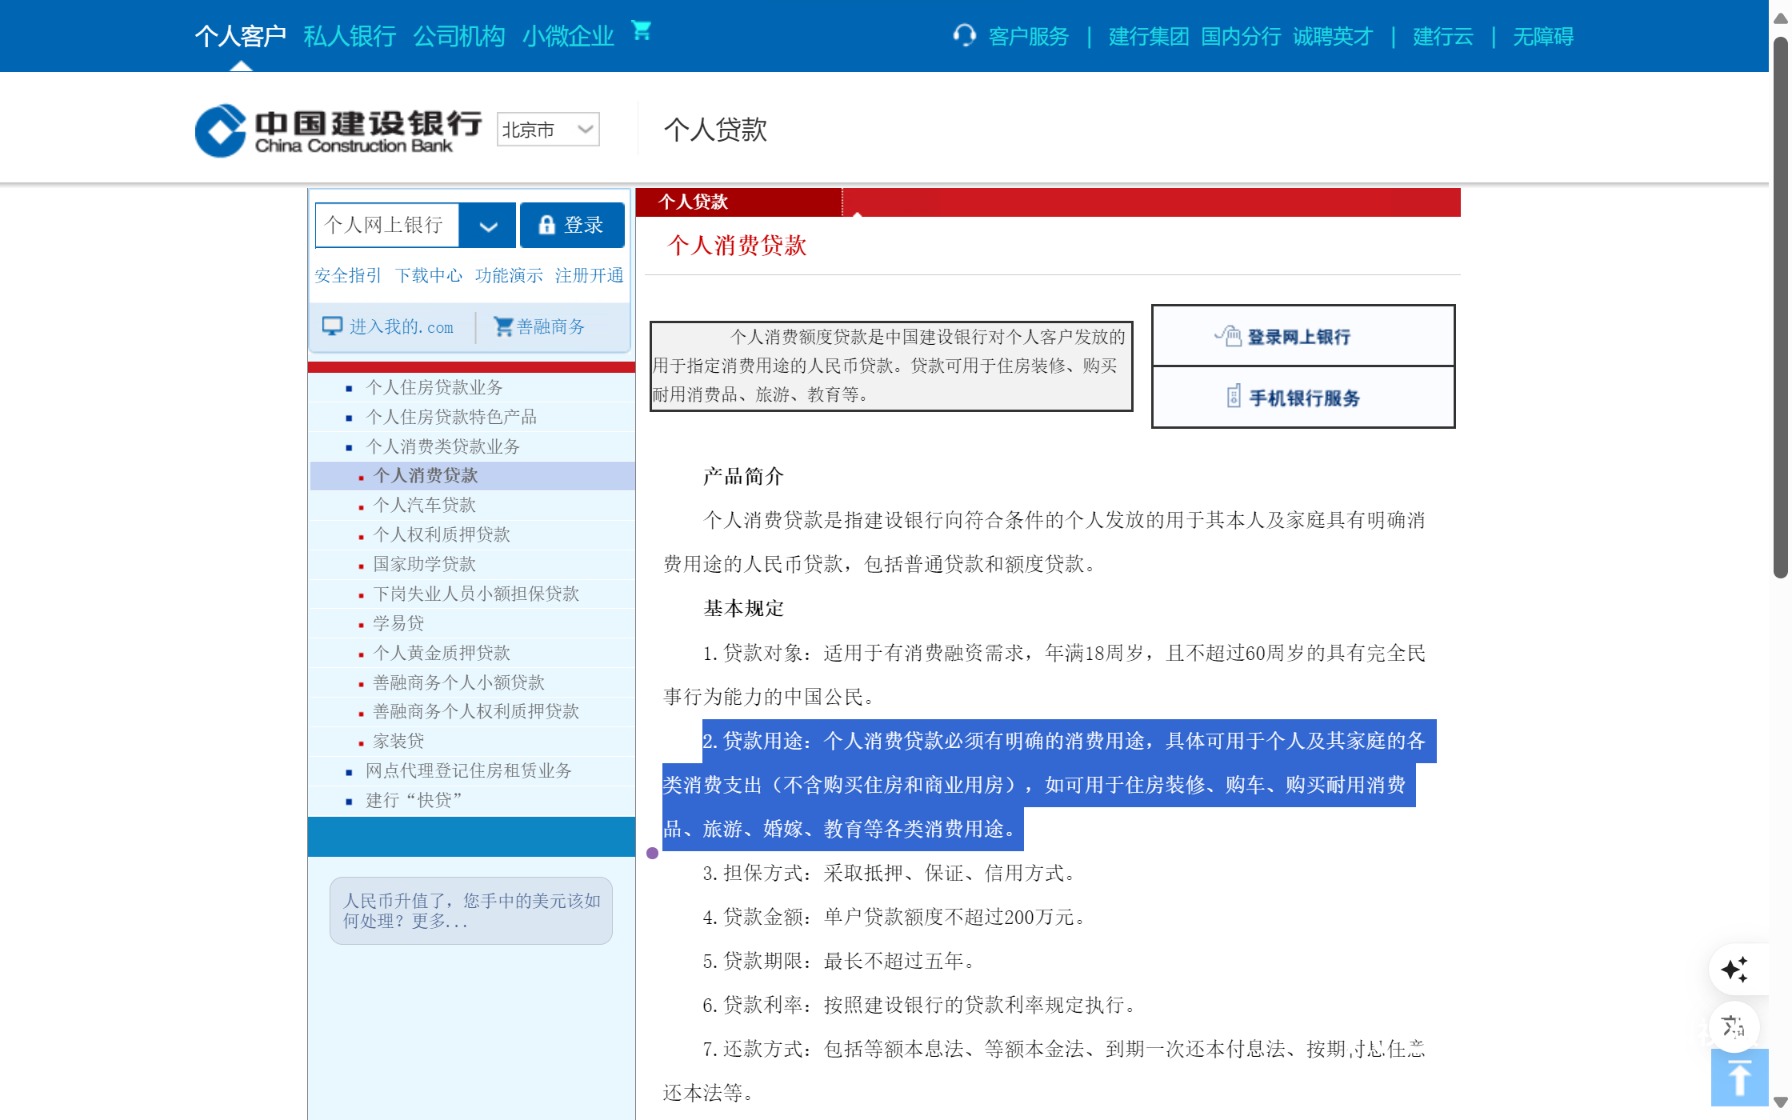Select the 公司机构 menu item
Image resolution: width=1792 pixels, height=1120 pixels.
point(458,35)
